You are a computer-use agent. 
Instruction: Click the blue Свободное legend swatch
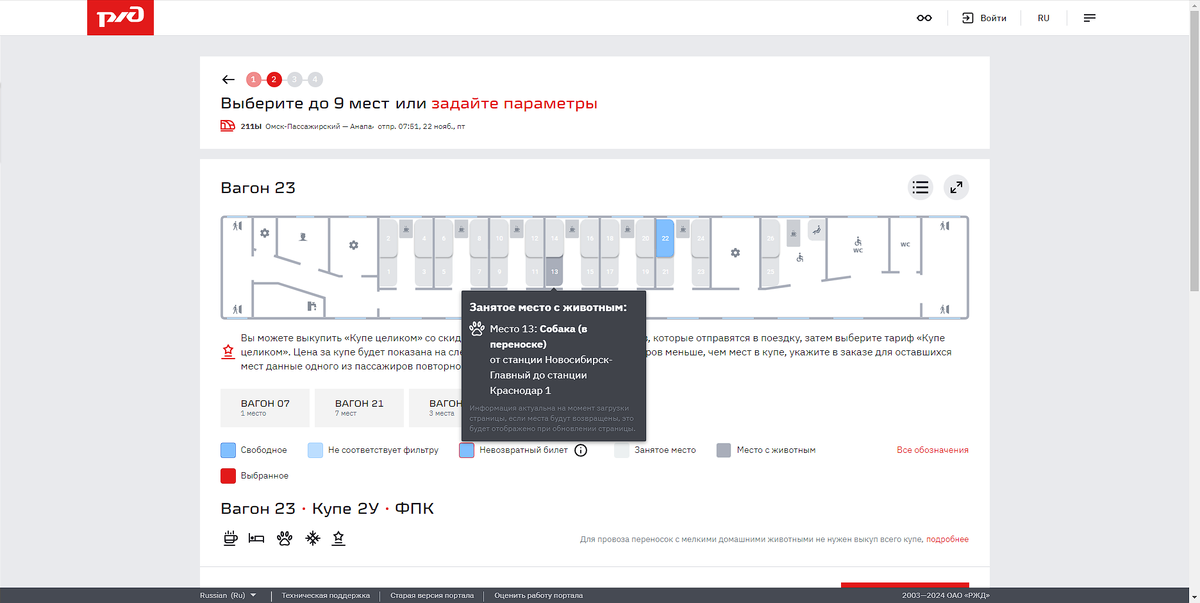(227, 450)
